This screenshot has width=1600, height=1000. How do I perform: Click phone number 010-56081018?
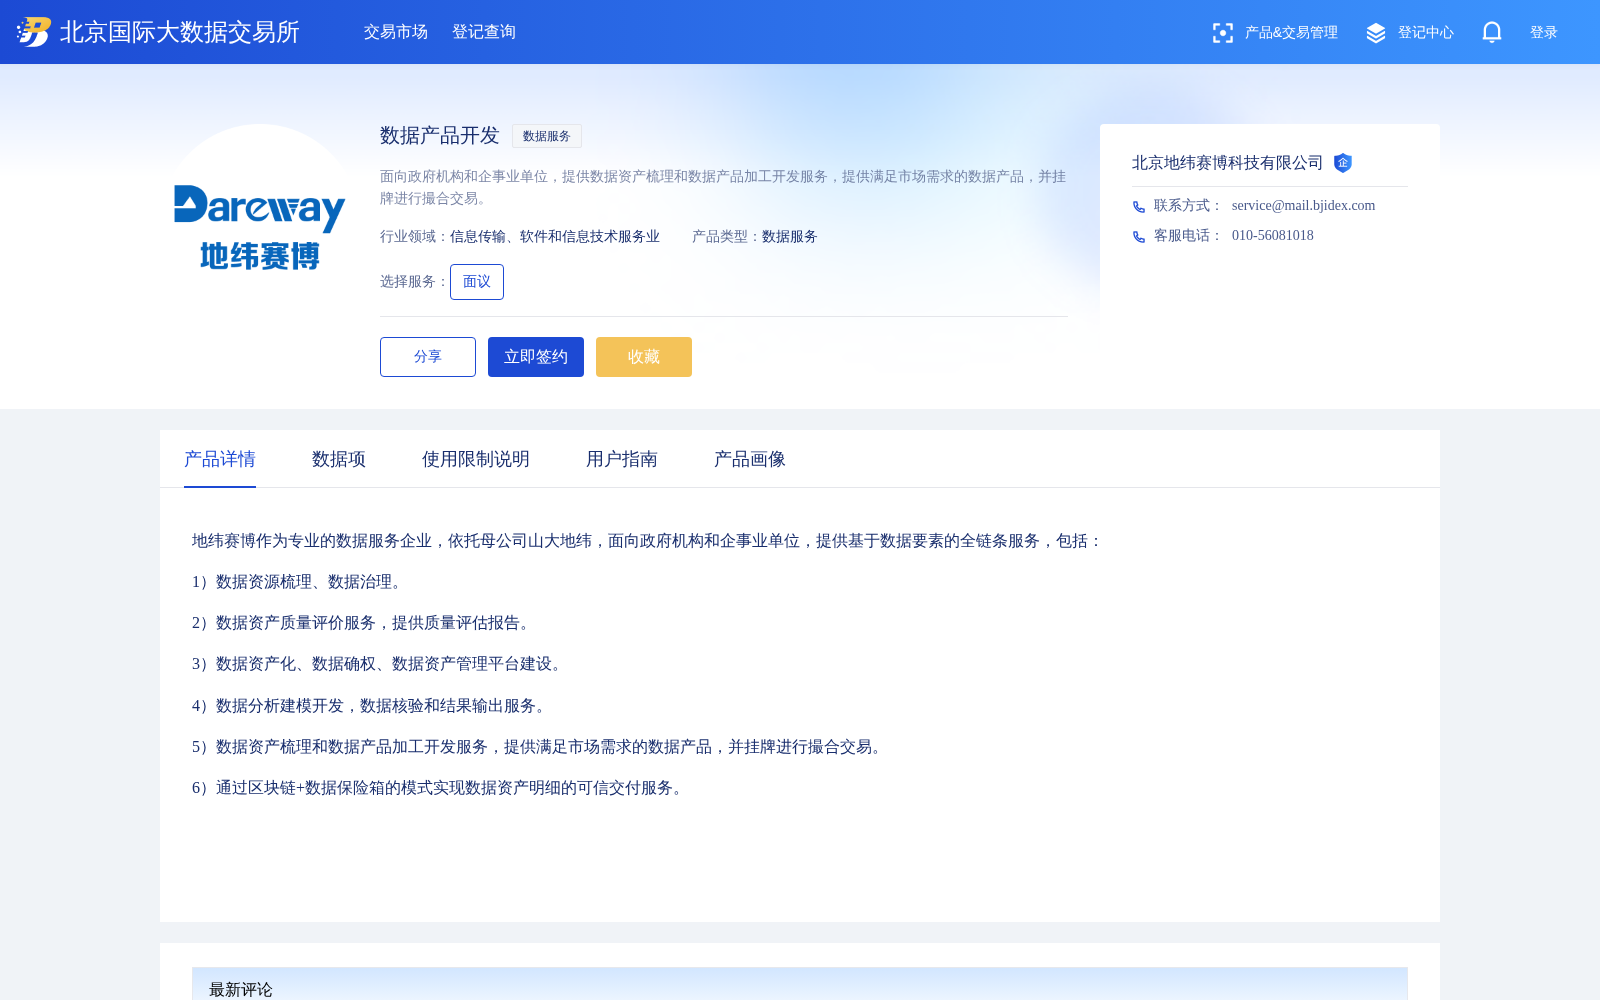(x=1273, y=236)
